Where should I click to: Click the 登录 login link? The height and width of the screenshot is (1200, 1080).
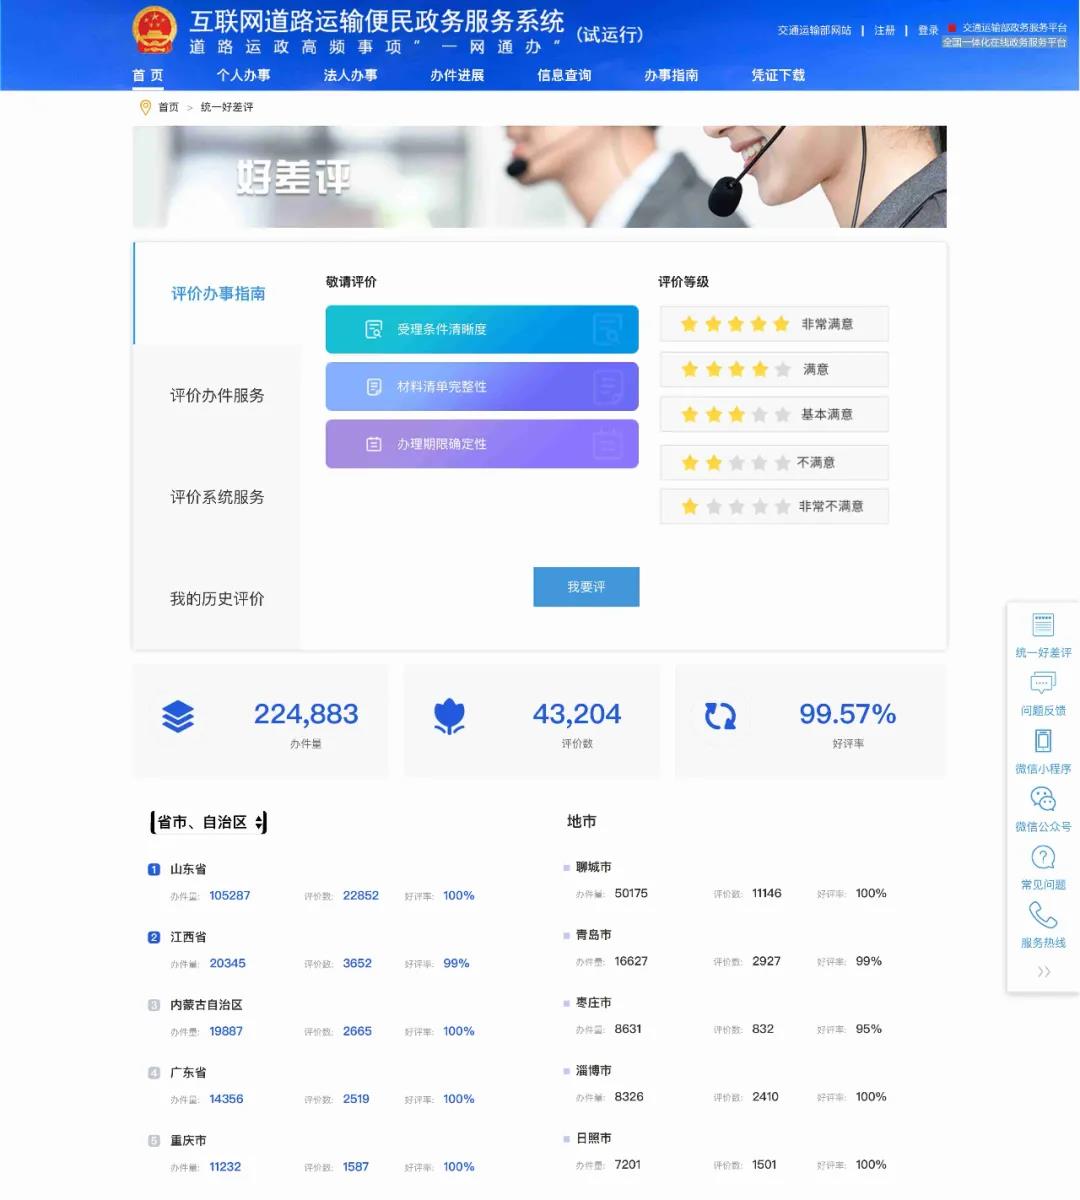(x=928, y=31)
